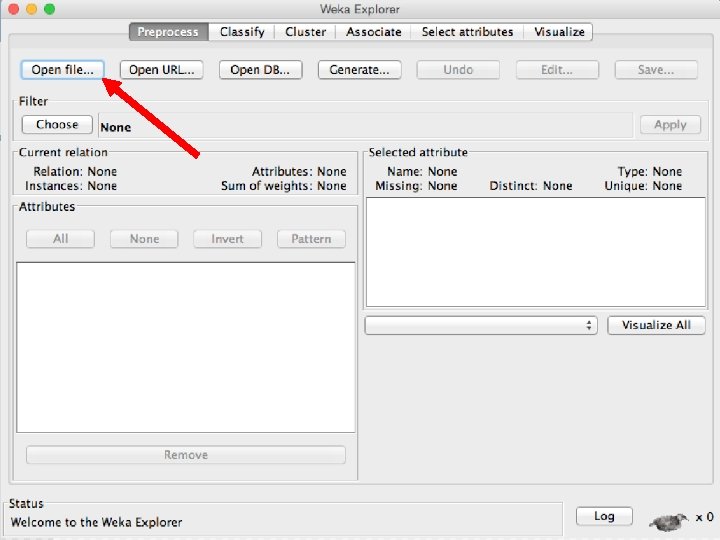Click the Pattern button

click(311, 239)
